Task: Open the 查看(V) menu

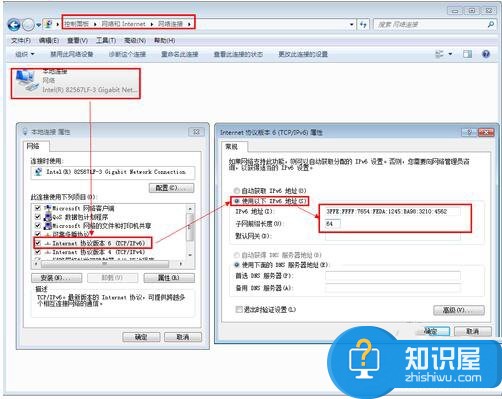Action: coord(77,40)
